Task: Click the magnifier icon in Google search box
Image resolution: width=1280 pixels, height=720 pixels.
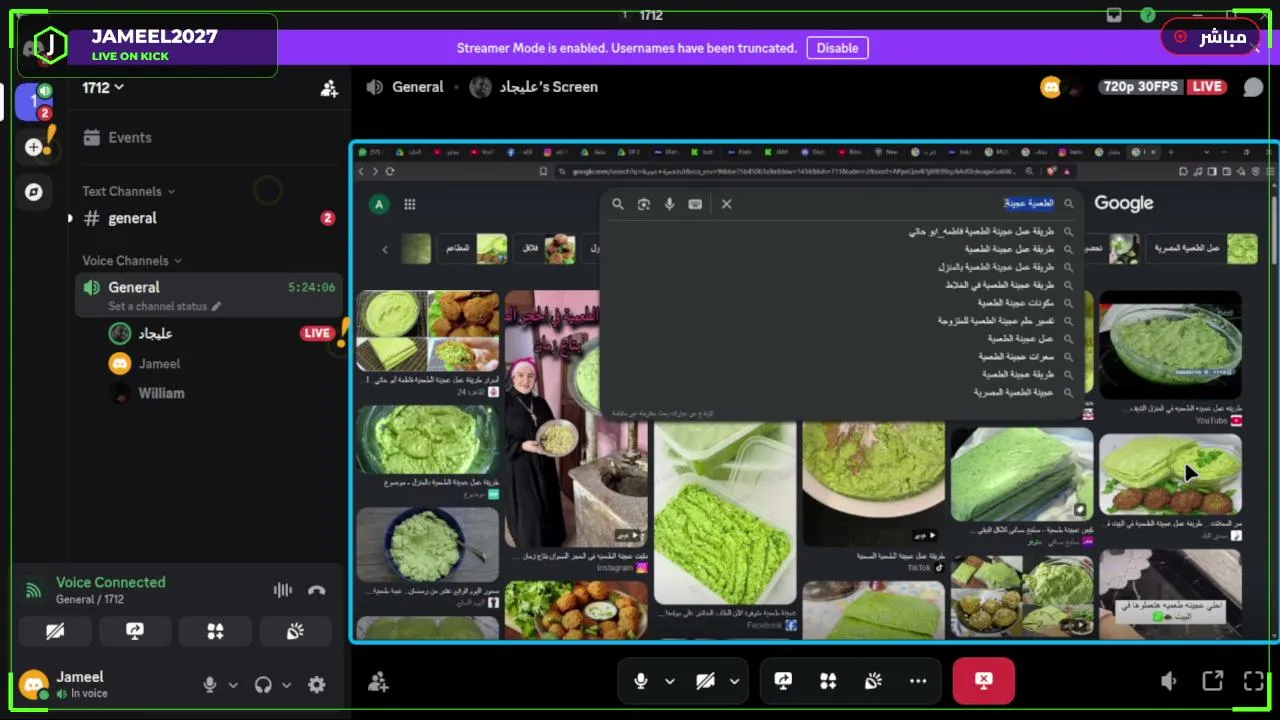Action: 618,204
